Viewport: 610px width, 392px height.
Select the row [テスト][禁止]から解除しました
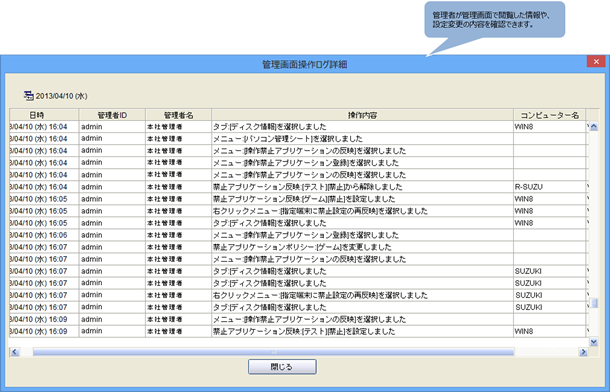299,187
